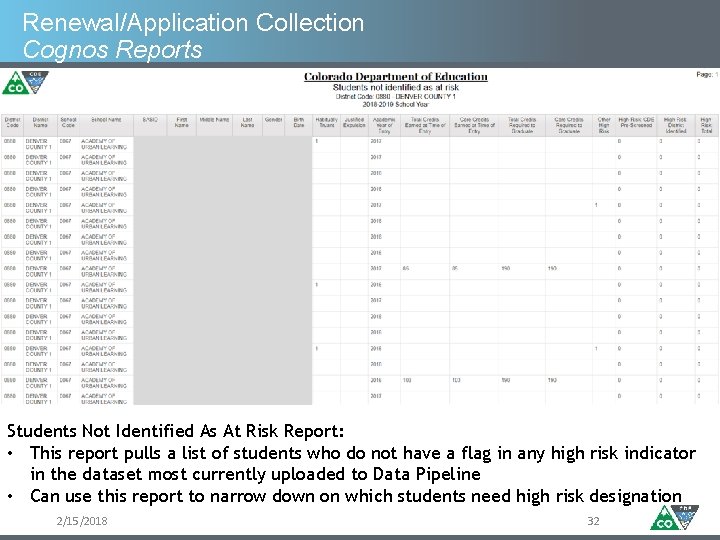The image size is (720, 540).
Task: Click the Students Not Identified As At Risk Report heading
Action: click(x=175, y=431)
